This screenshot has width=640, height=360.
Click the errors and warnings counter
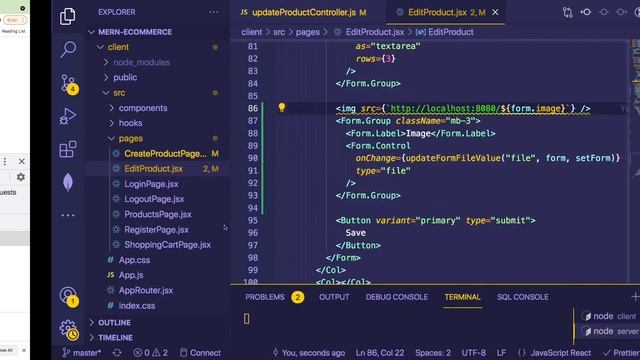tap(151, 353)
